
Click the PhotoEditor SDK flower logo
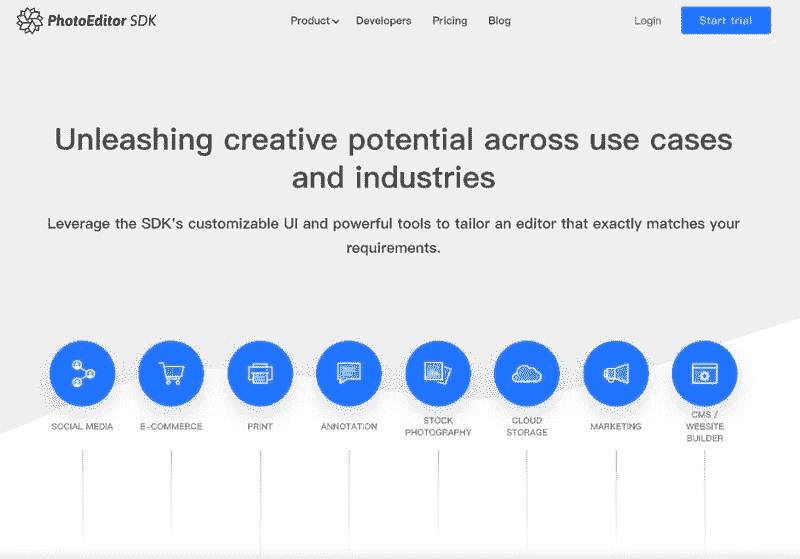(31, 21)
